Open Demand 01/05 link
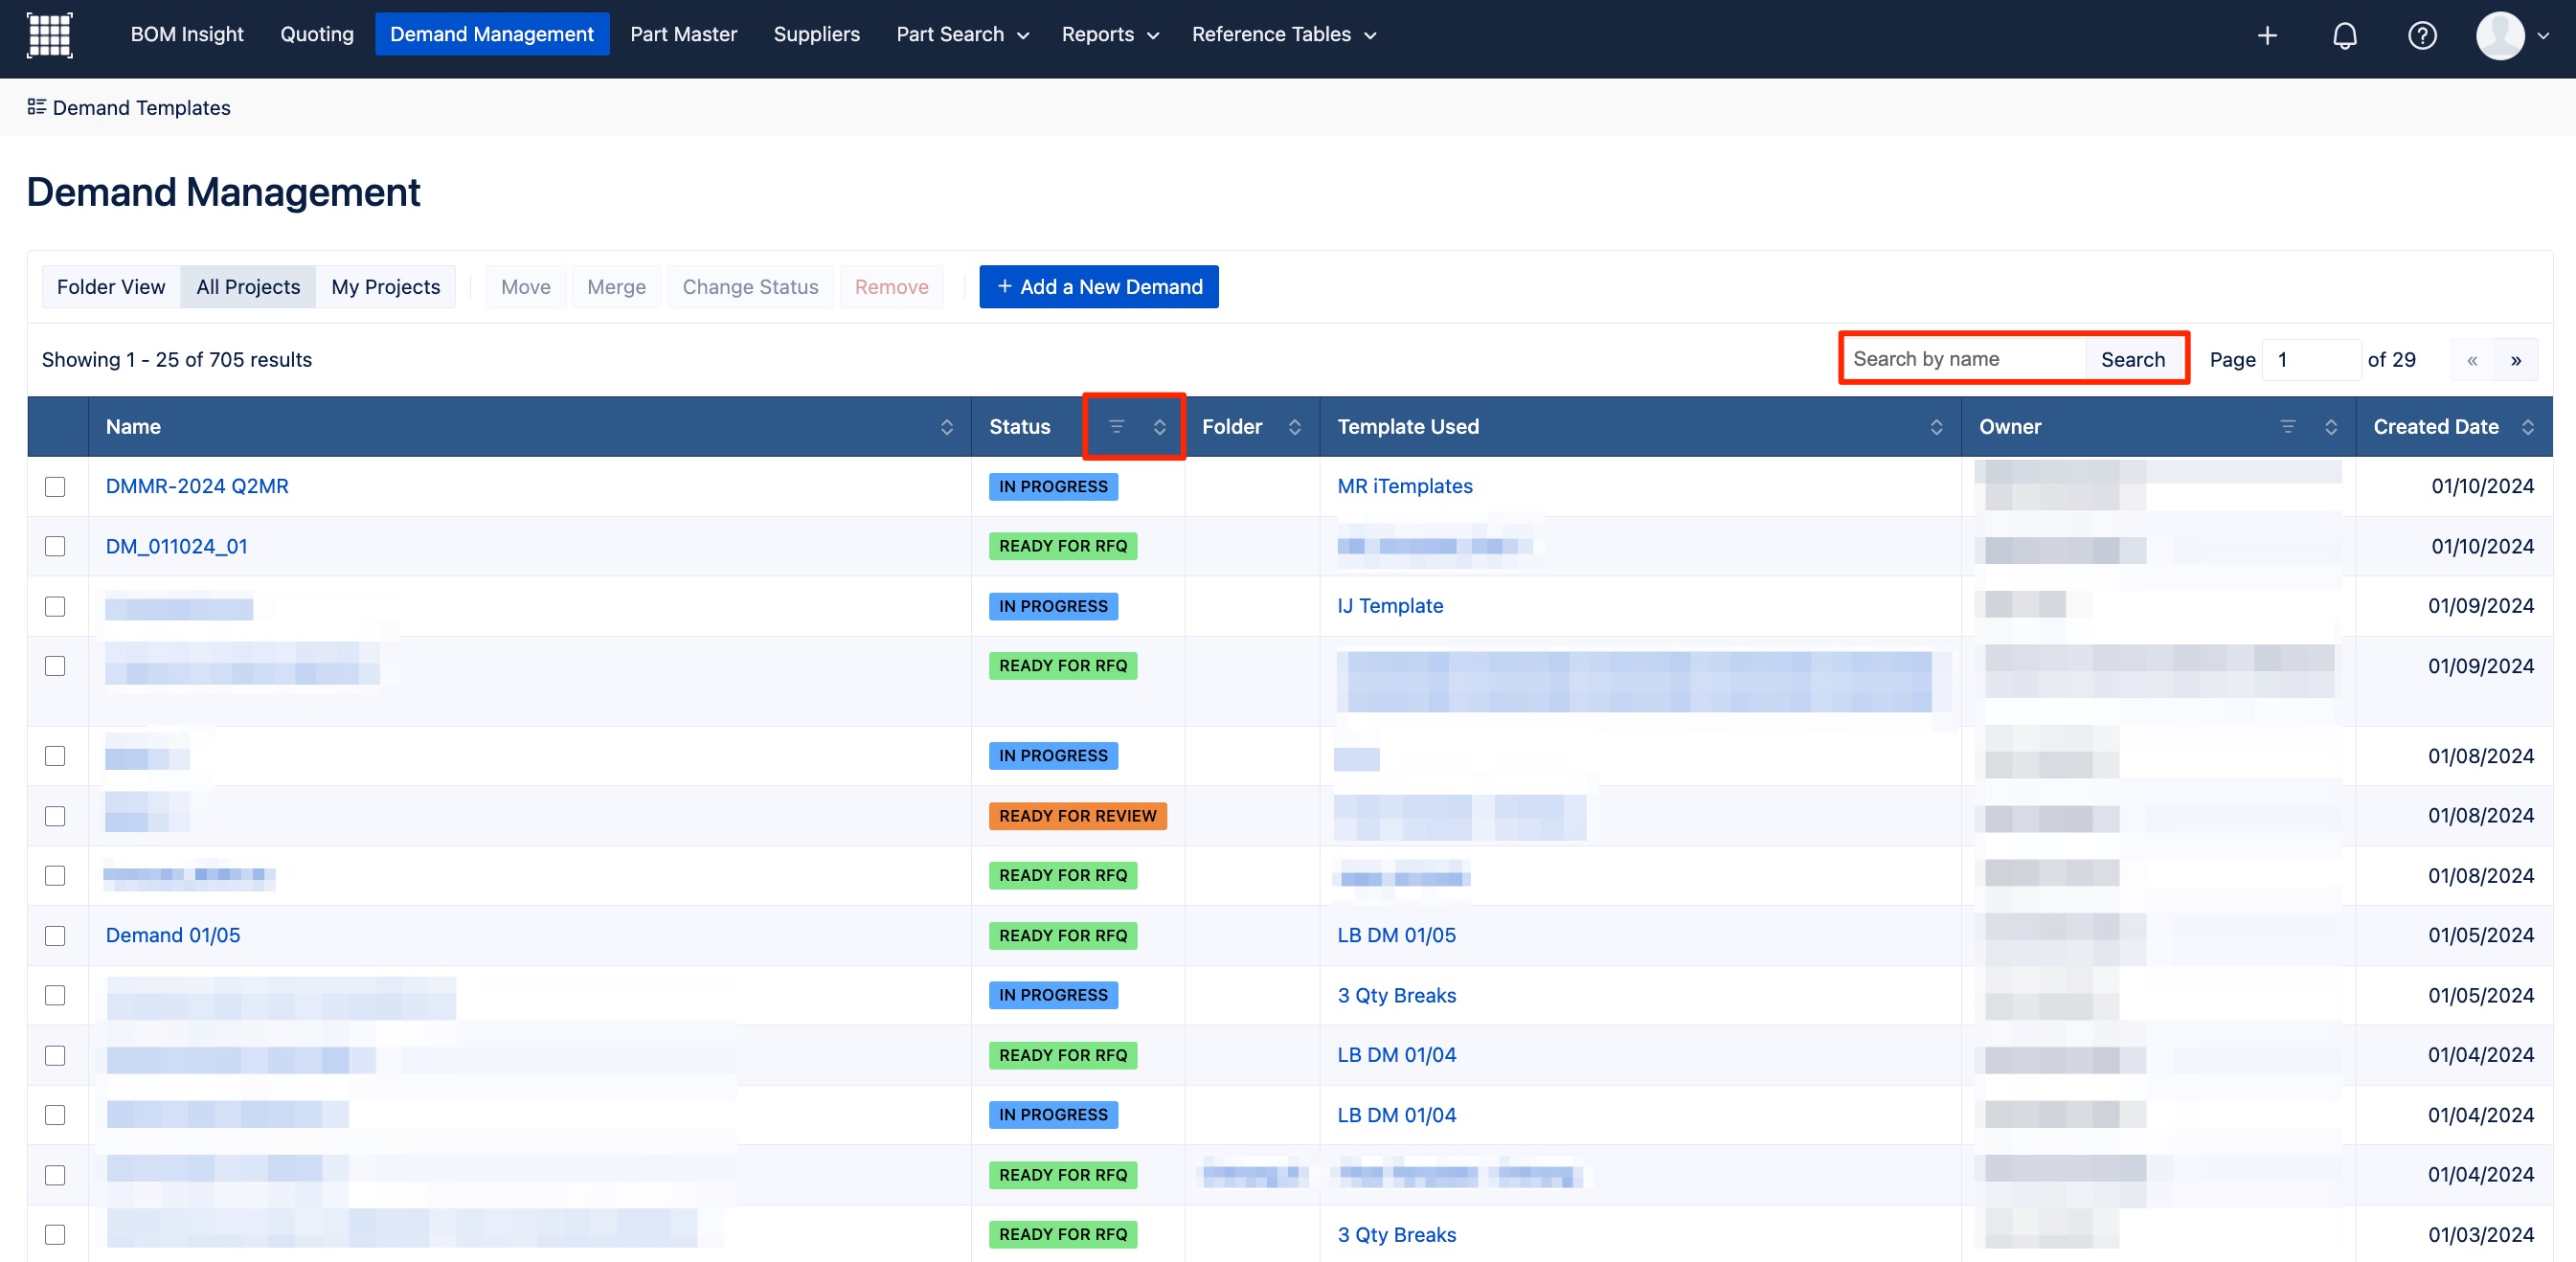This screenshot has width=2576, height=1262. coord(173,936)
